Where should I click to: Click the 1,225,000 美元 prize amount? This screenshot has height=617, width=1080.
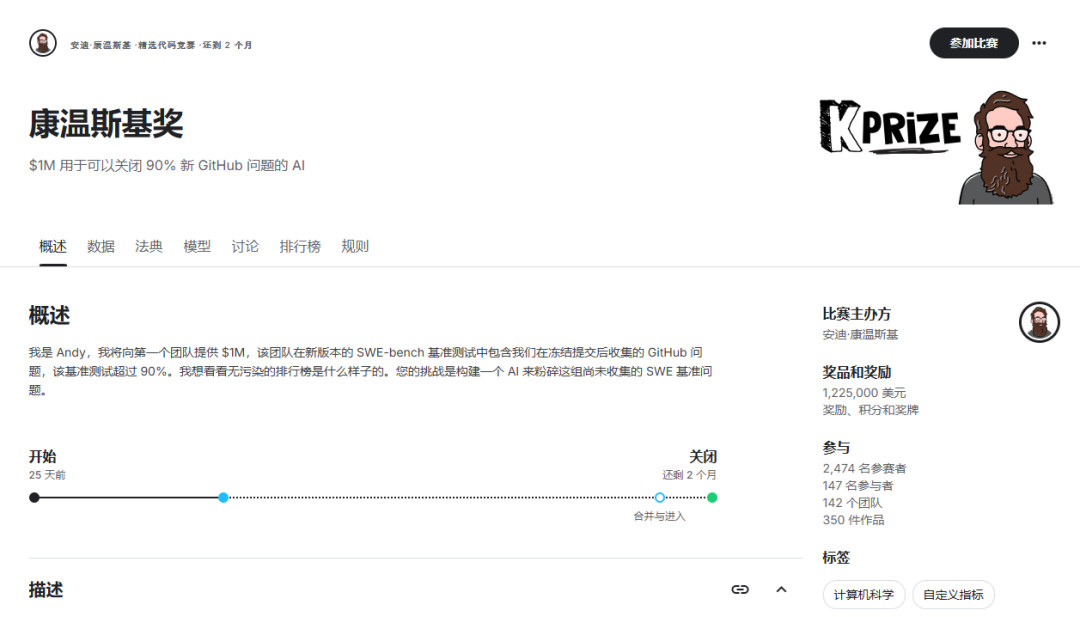(x=864, y=393)
